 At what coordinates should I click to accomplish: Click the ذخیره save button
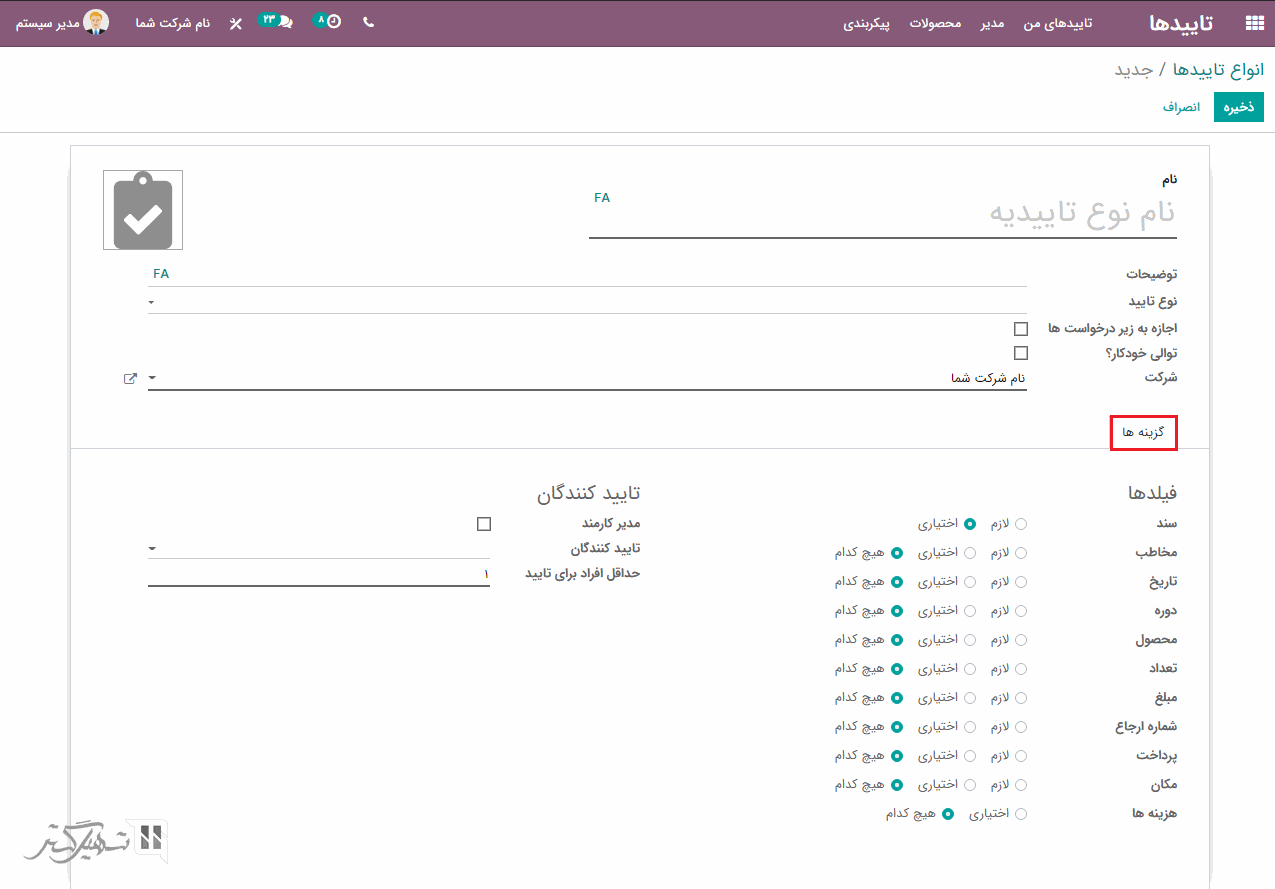(x=1238, y=107)
